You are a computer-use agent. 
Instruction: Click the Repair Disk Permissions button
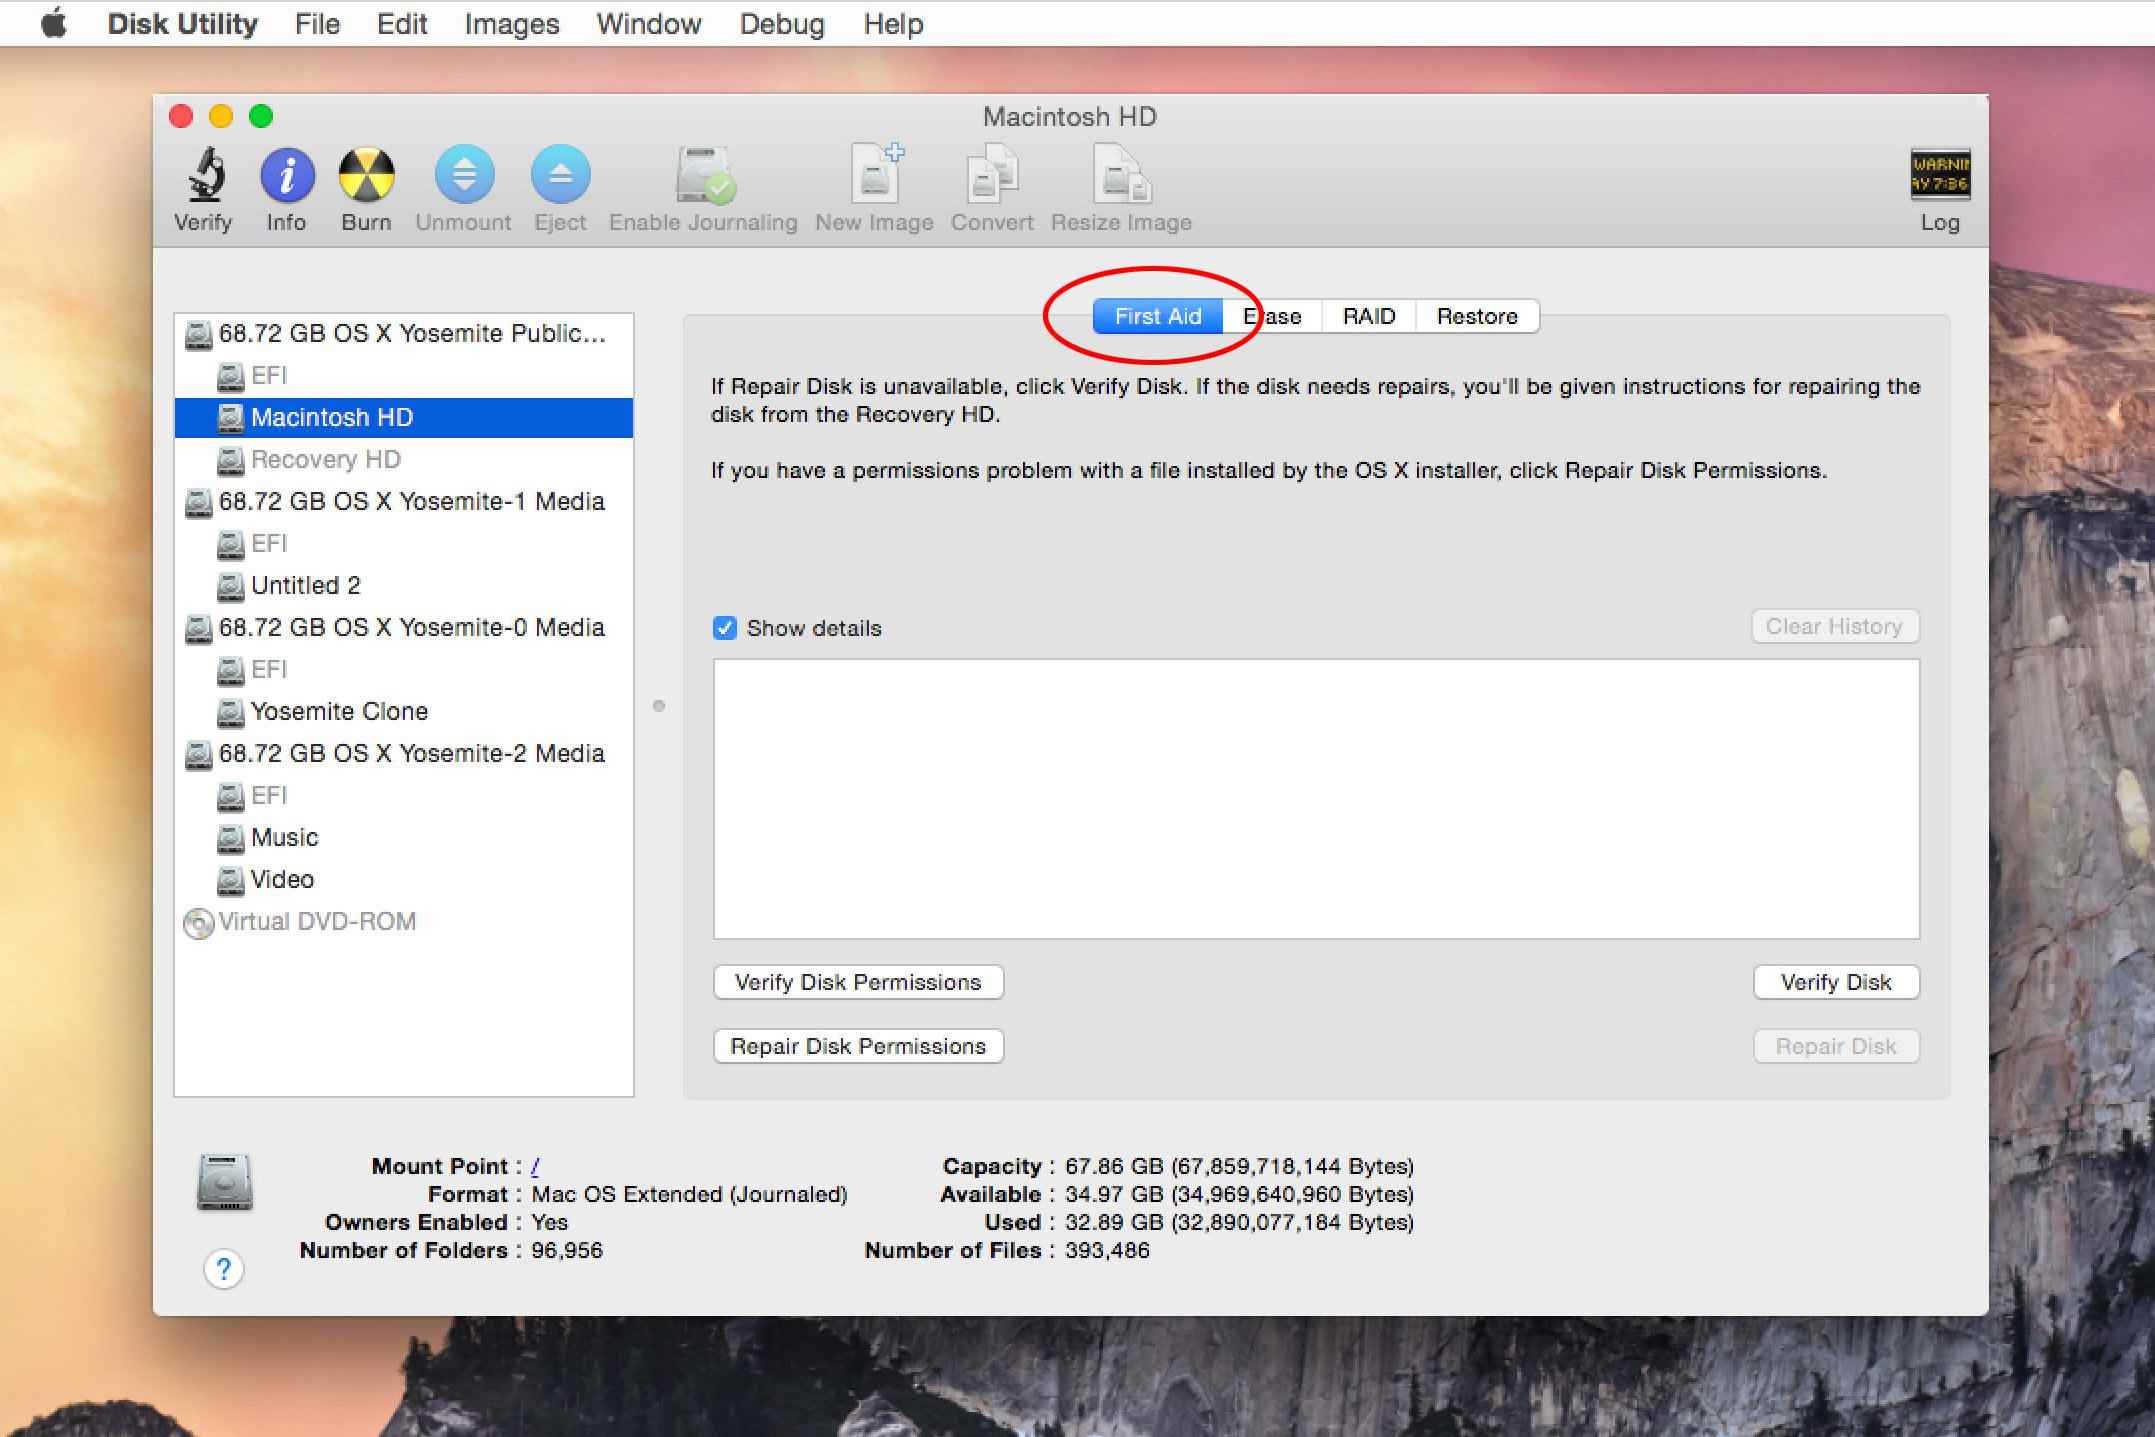[x=861, y=1044]
